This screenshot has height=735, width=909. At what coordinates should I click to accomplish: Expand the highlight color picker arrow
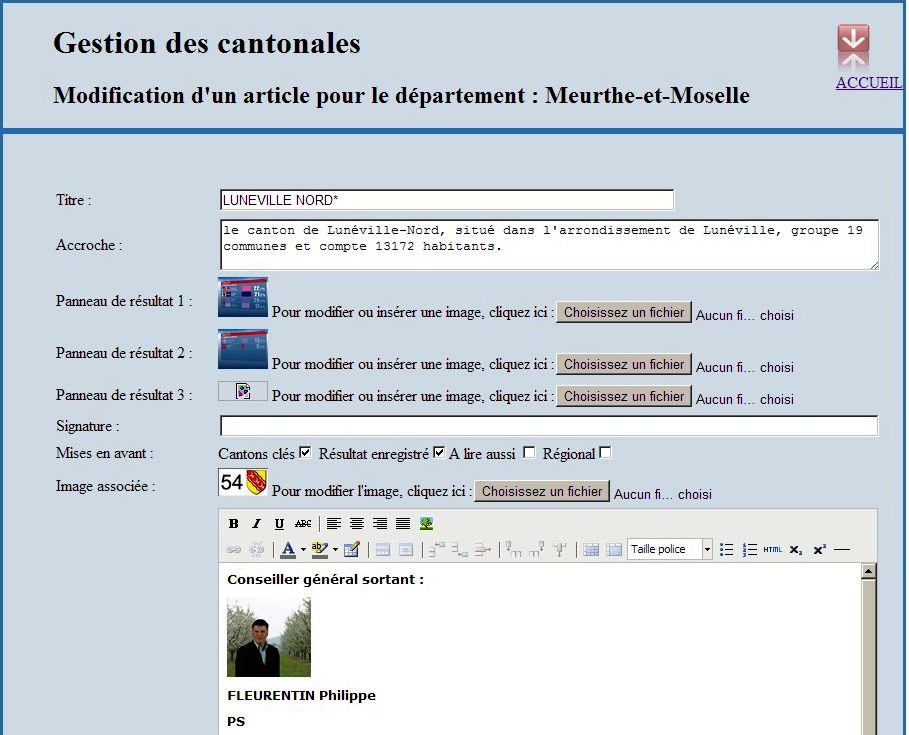coord(335,549)
